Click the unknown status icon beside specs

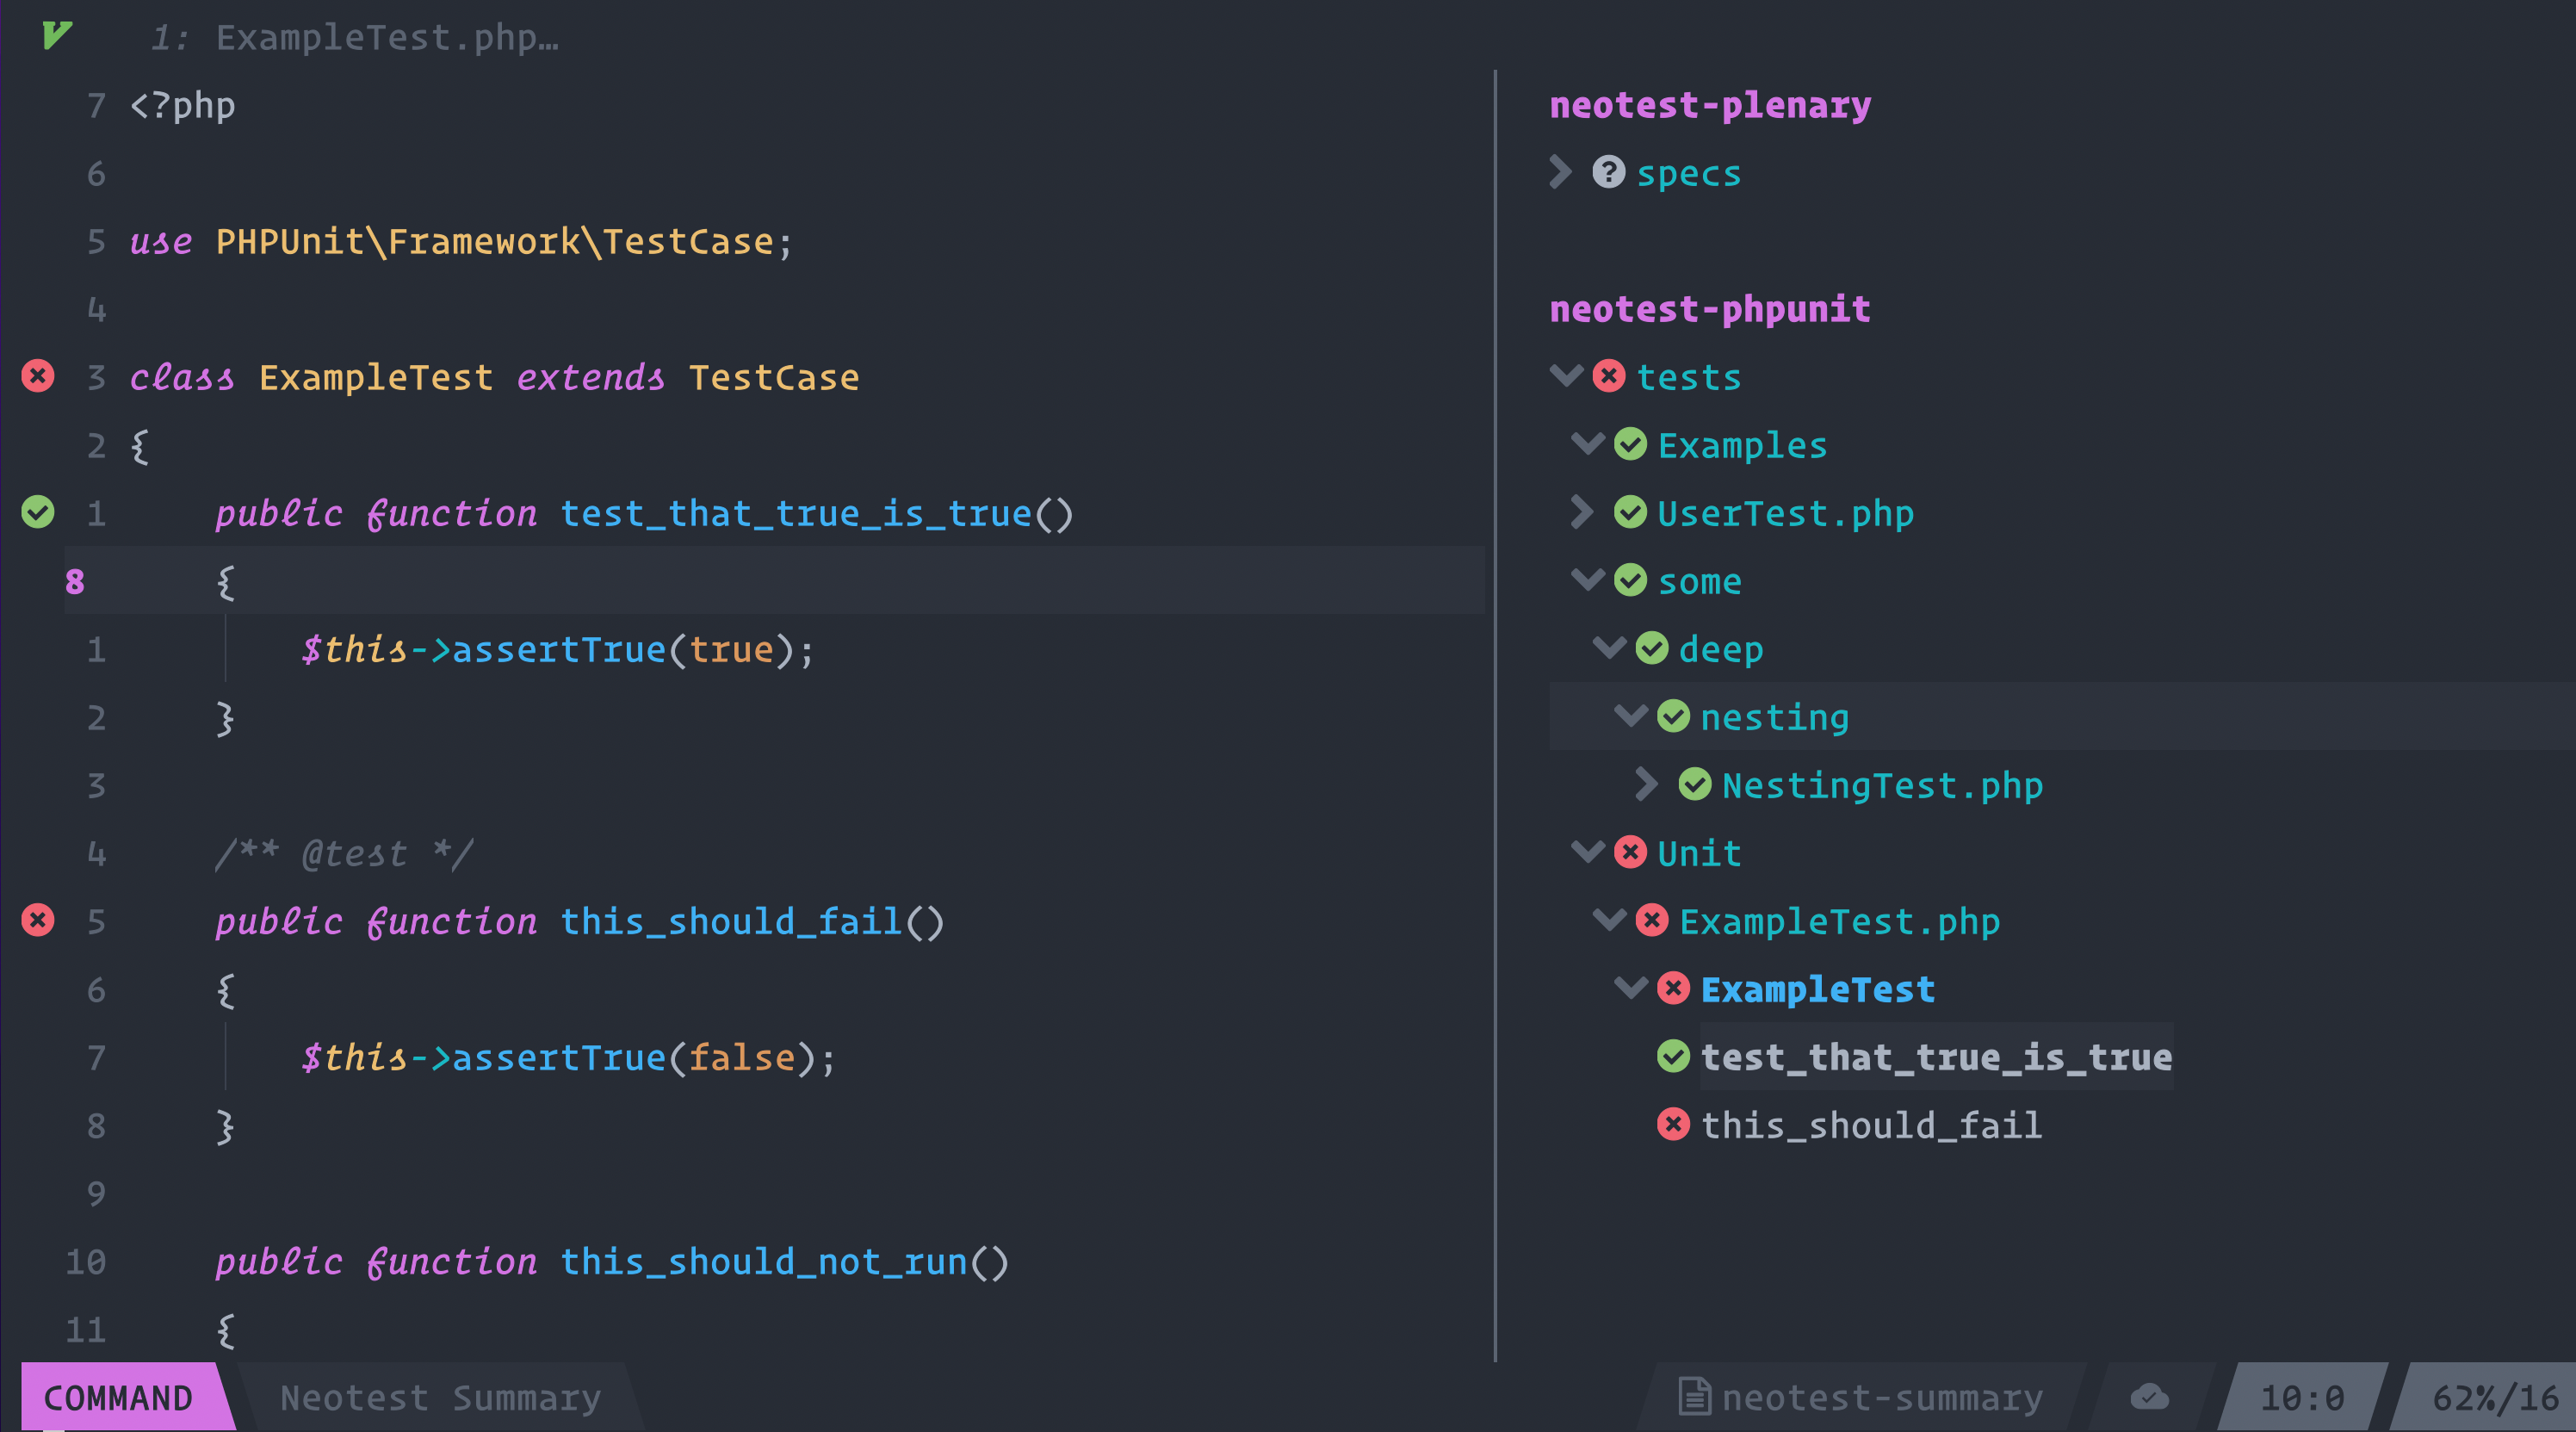[x=1608, y=172]
